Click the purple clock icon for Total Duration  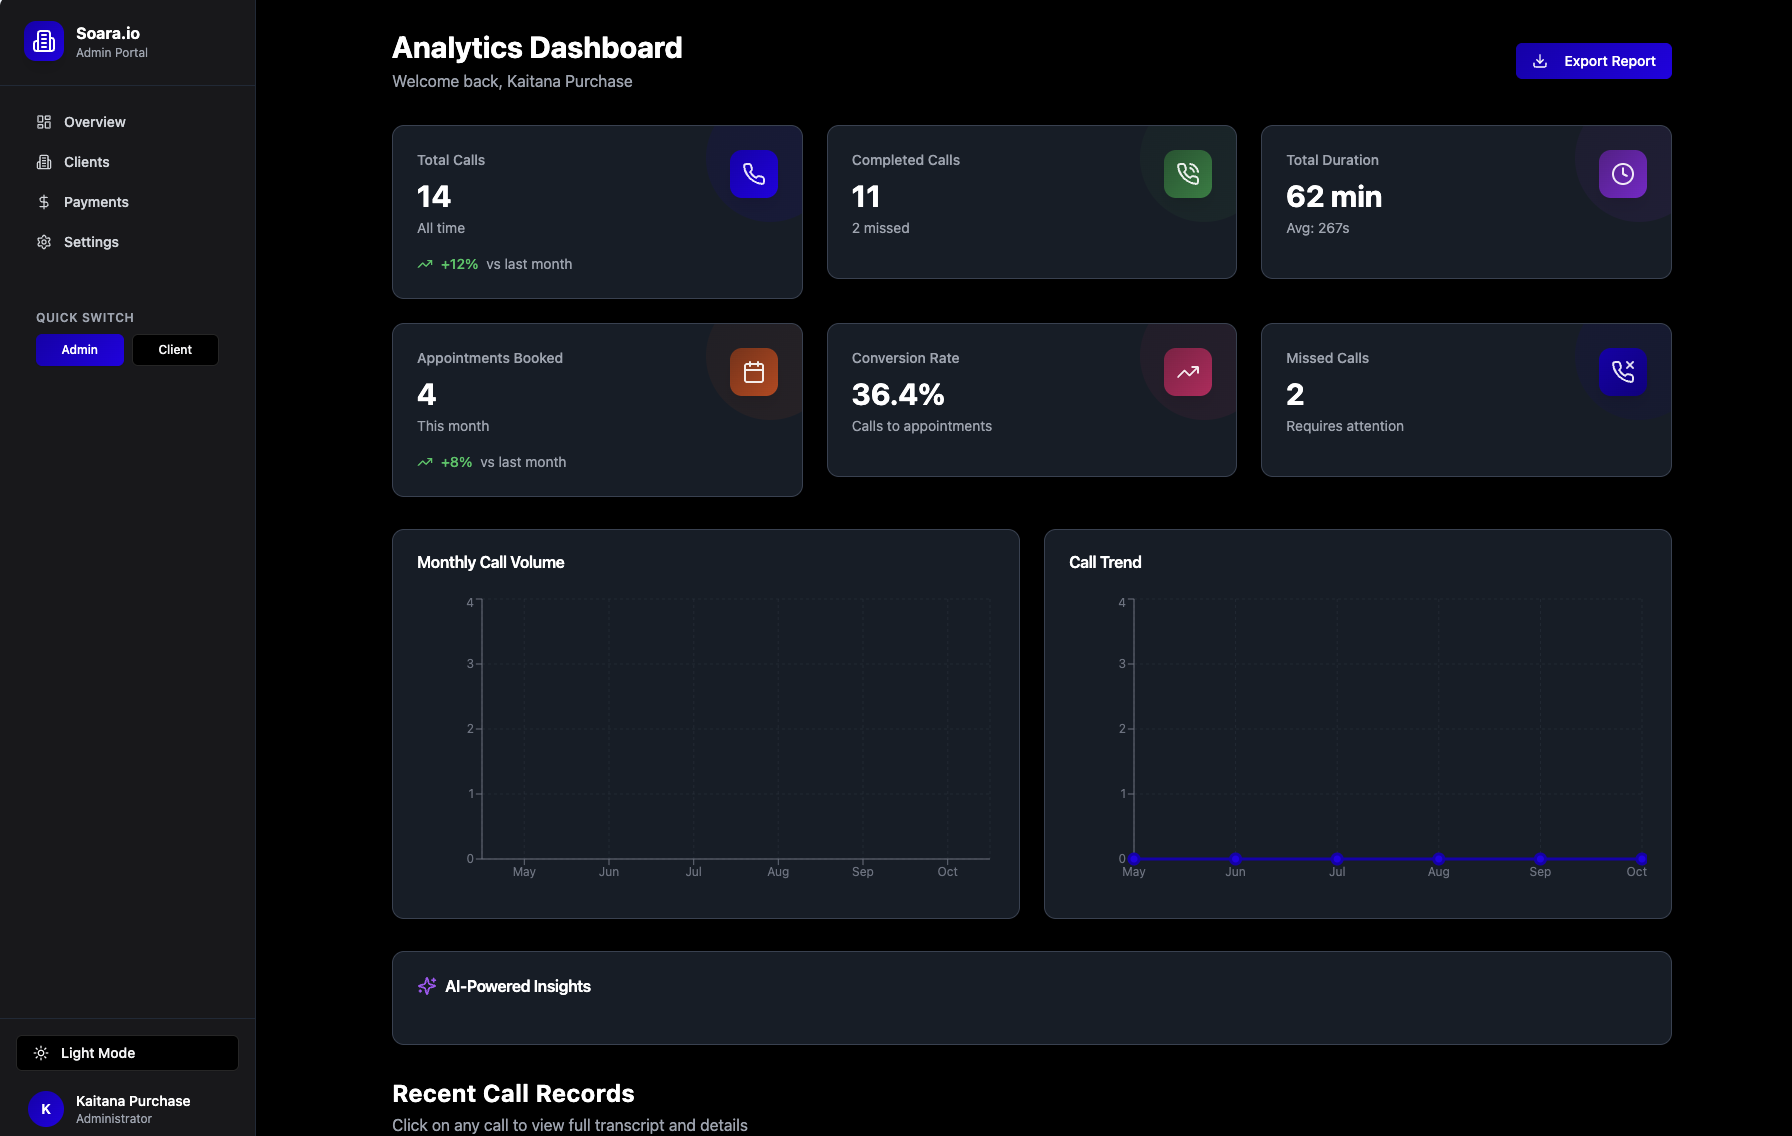pos(1622,174)
